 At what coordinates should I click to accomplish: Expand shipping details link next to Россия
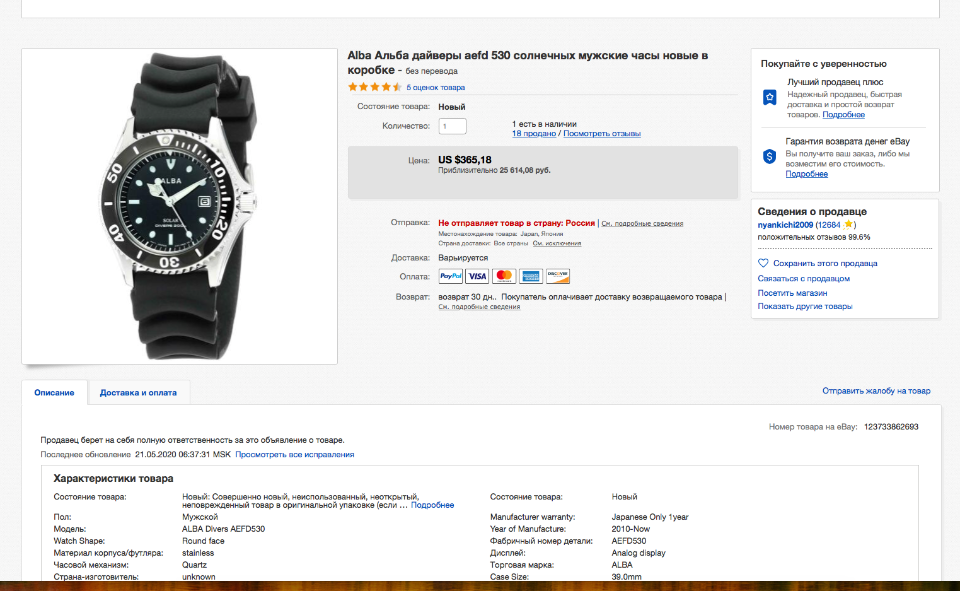[643, 223]
